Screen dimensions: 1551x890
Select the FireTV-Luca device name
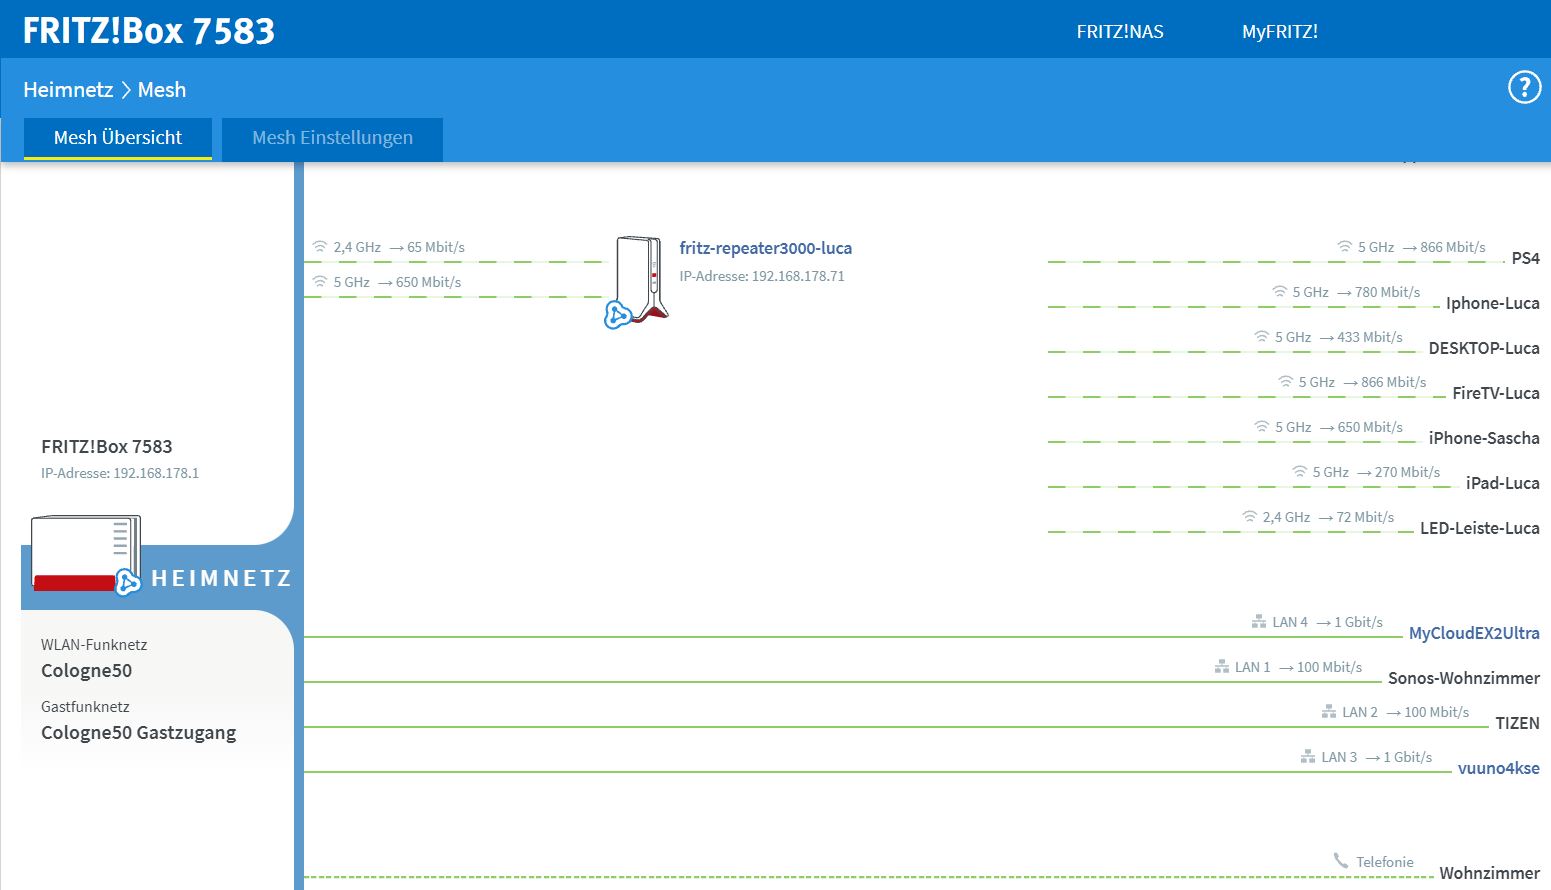[1496, 393]
